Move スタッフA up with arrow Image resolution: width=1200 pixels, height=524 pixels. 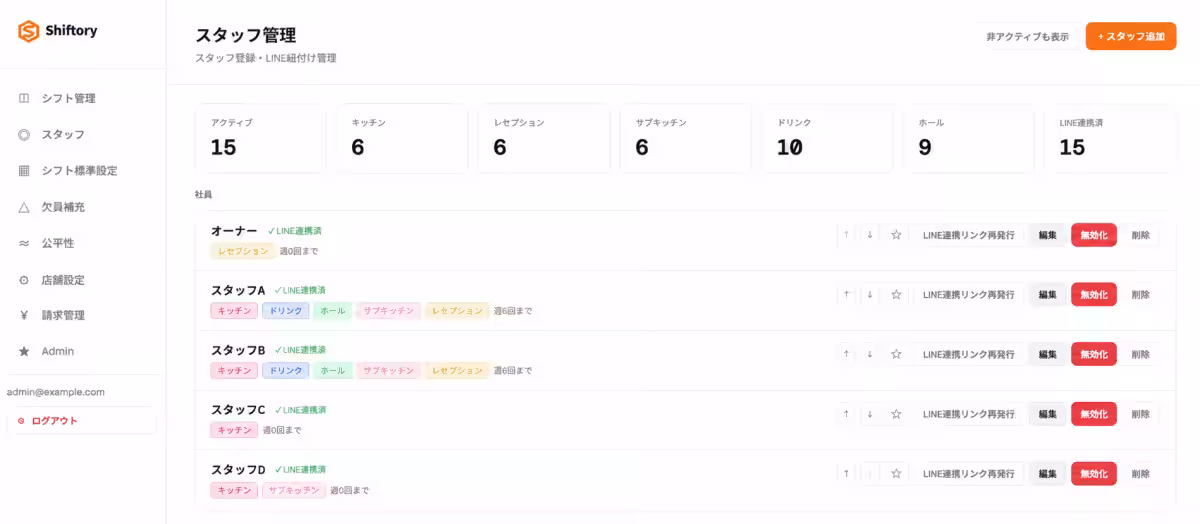[x=846, y=295]
